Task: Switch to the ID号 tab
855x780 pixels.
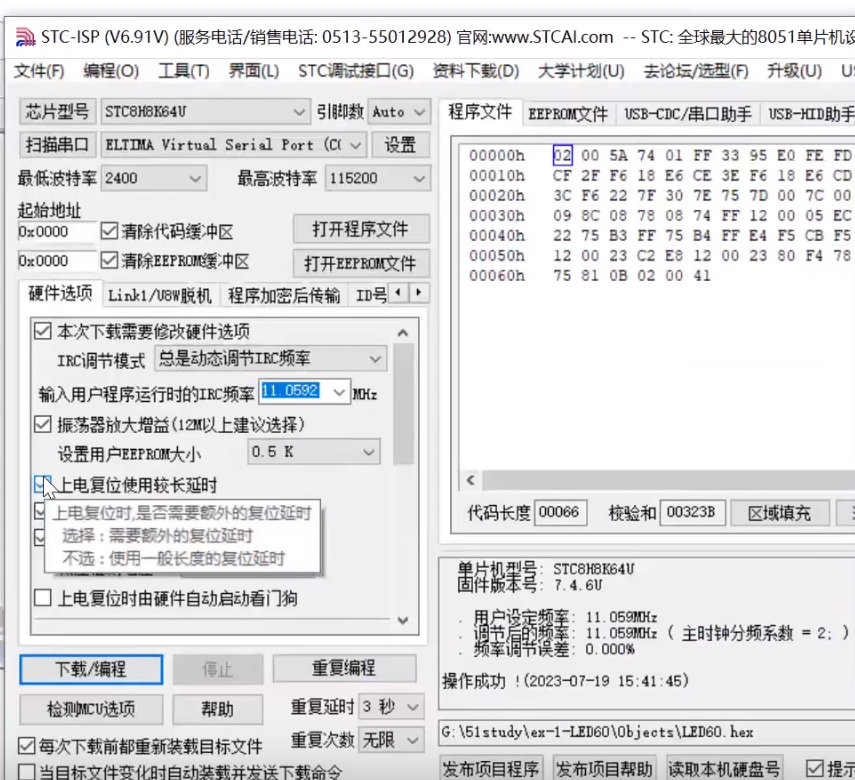Action: coord(371,296)
